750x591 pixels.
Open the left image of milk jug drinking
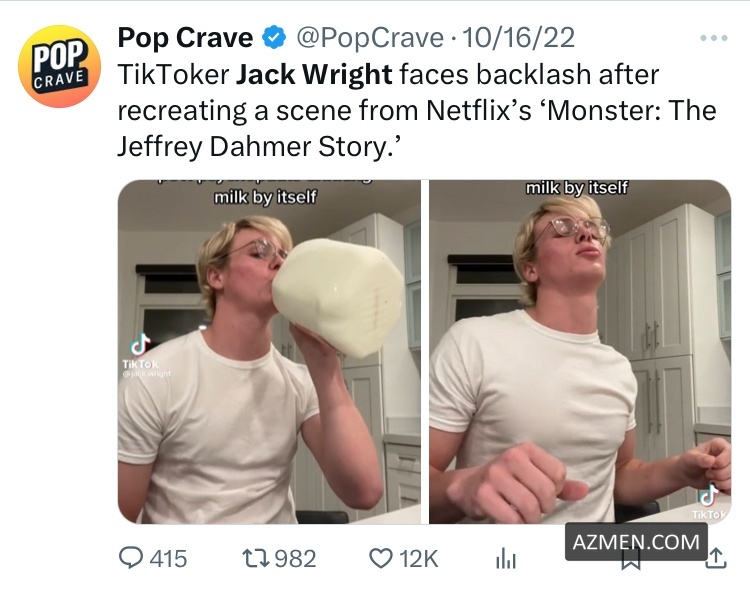(269, 351)
